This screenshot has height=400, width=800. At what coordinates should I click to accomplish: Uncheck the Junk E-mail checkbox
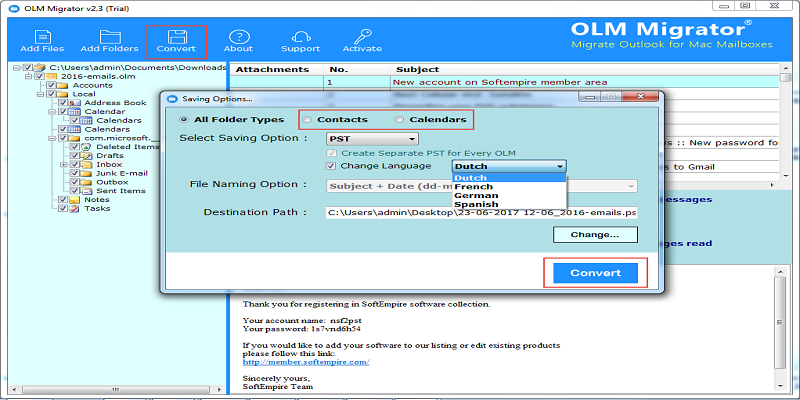pos(74,173)
